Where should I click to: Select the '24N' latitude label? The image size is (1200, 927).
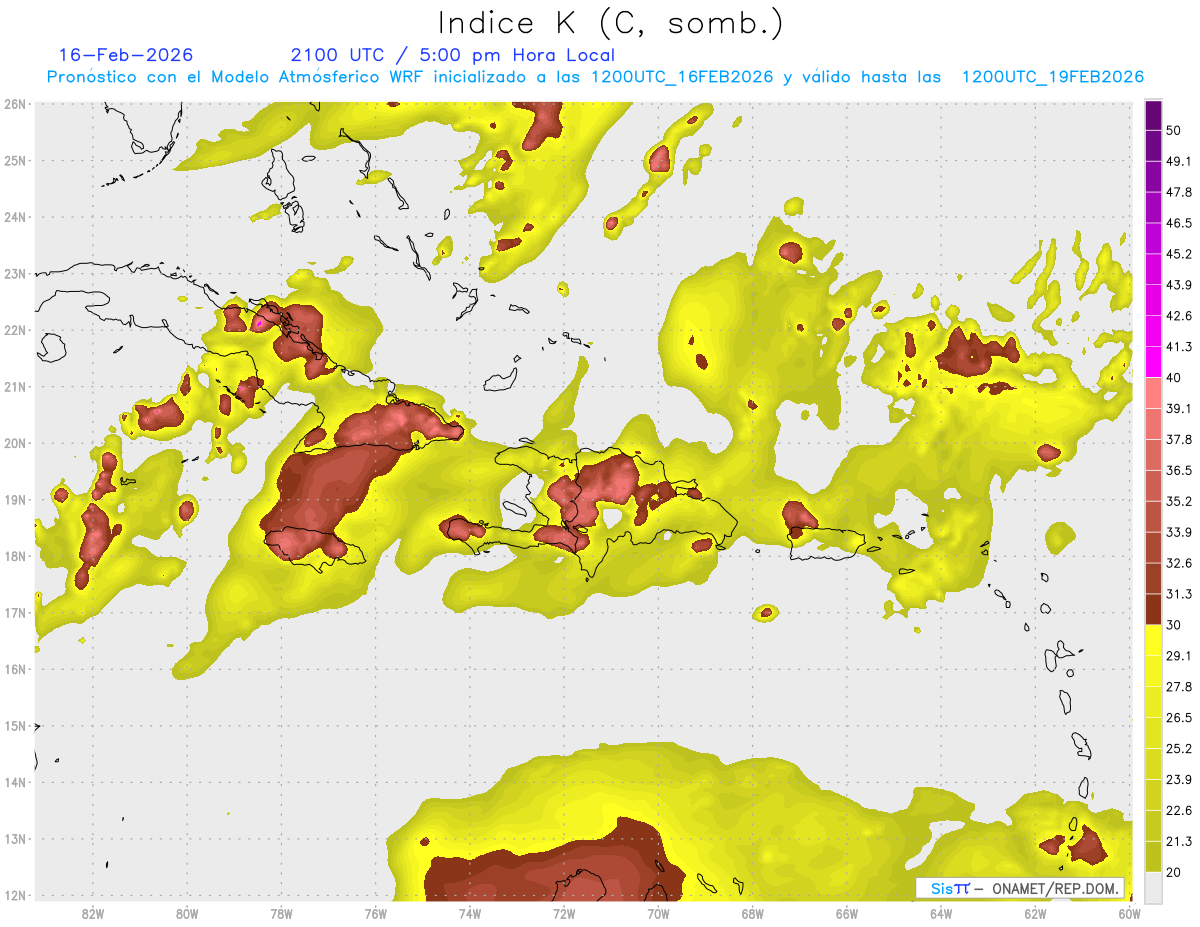pos(15,217)
